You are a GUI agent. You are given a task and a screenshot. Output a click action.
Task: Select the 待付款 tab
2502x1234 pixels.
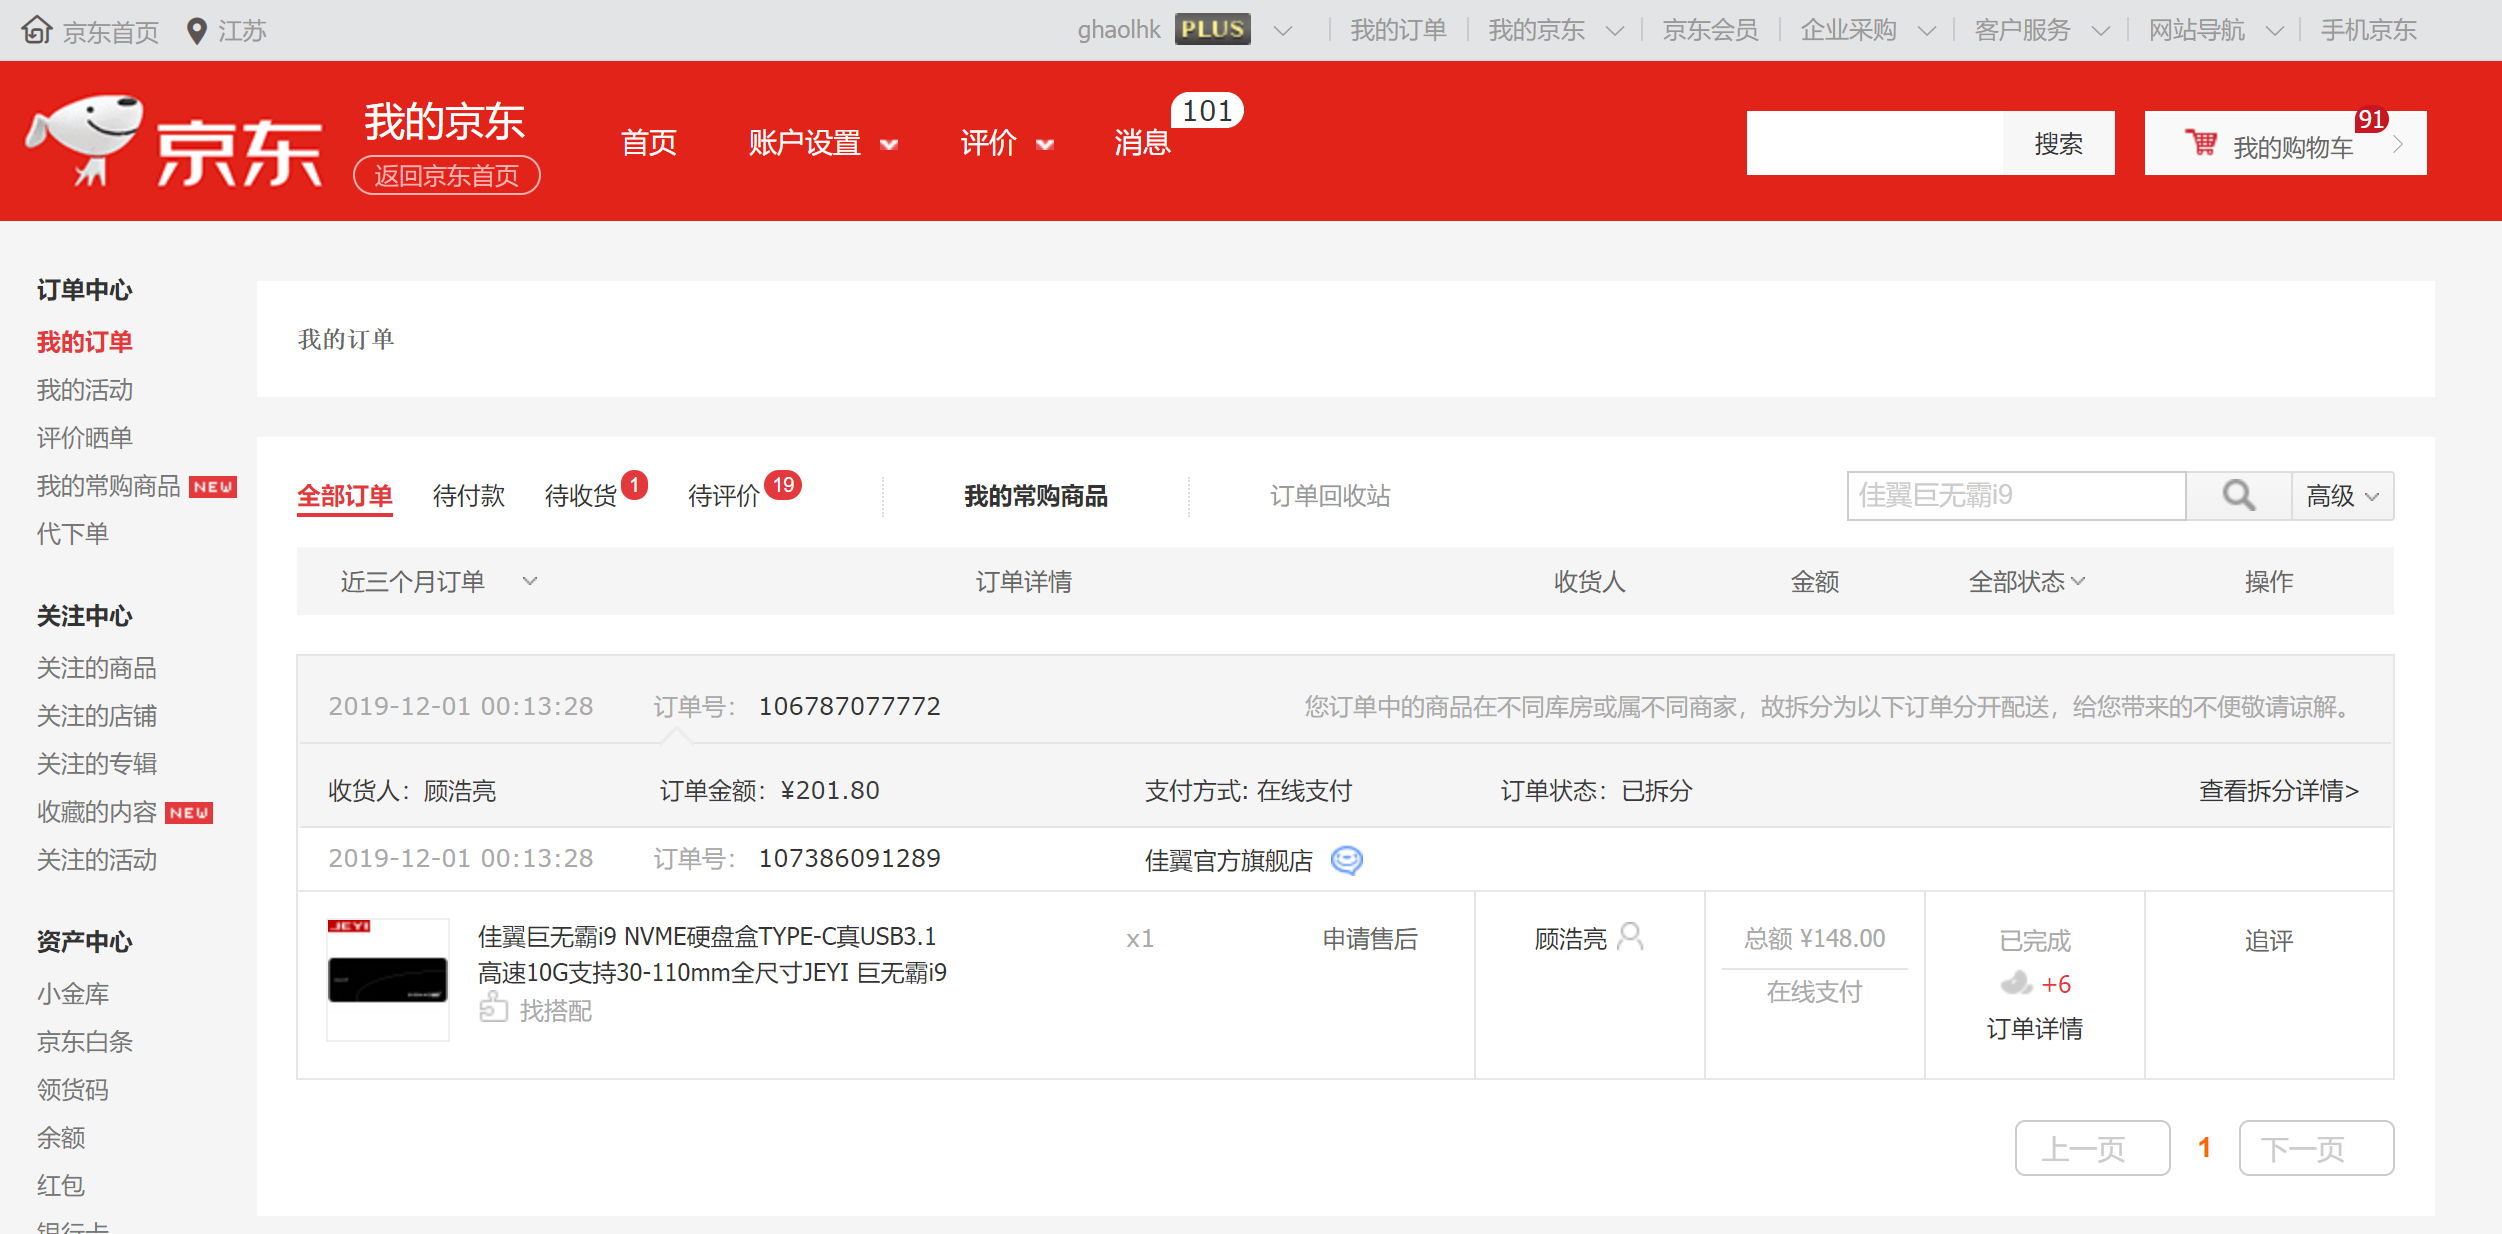tap(468, 496)
